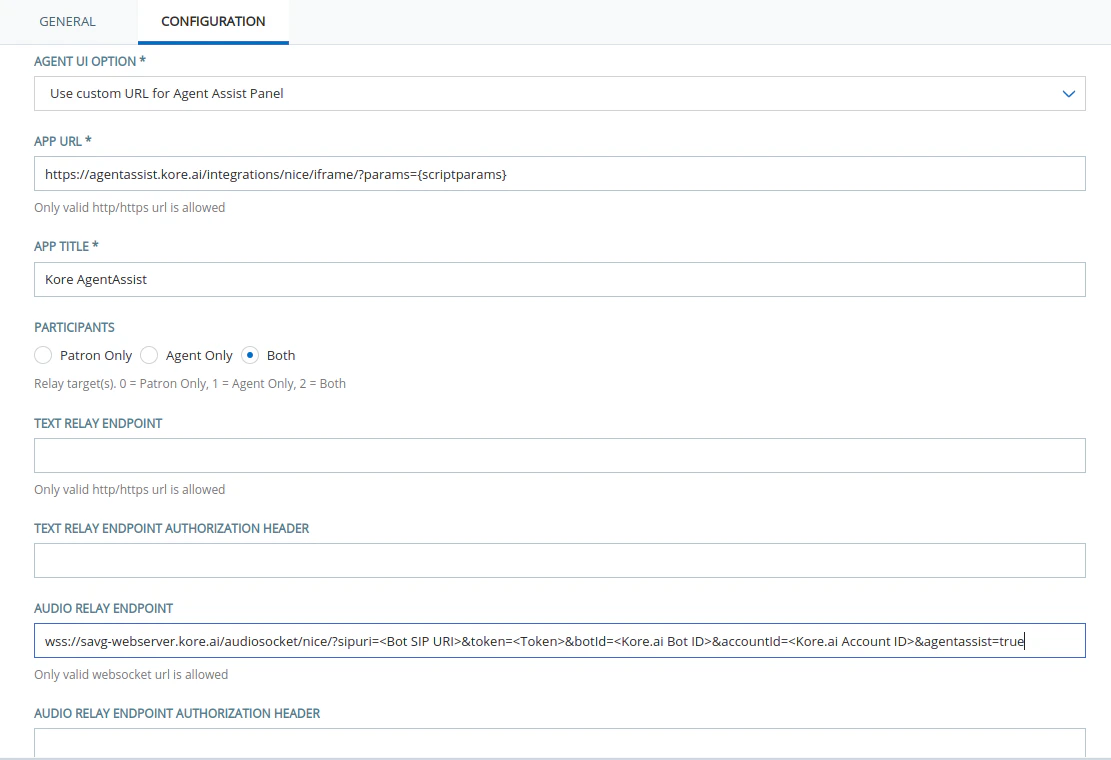Click the Kore AgentAssist title value
The image size is (1111, 760).
pos(95,279)
